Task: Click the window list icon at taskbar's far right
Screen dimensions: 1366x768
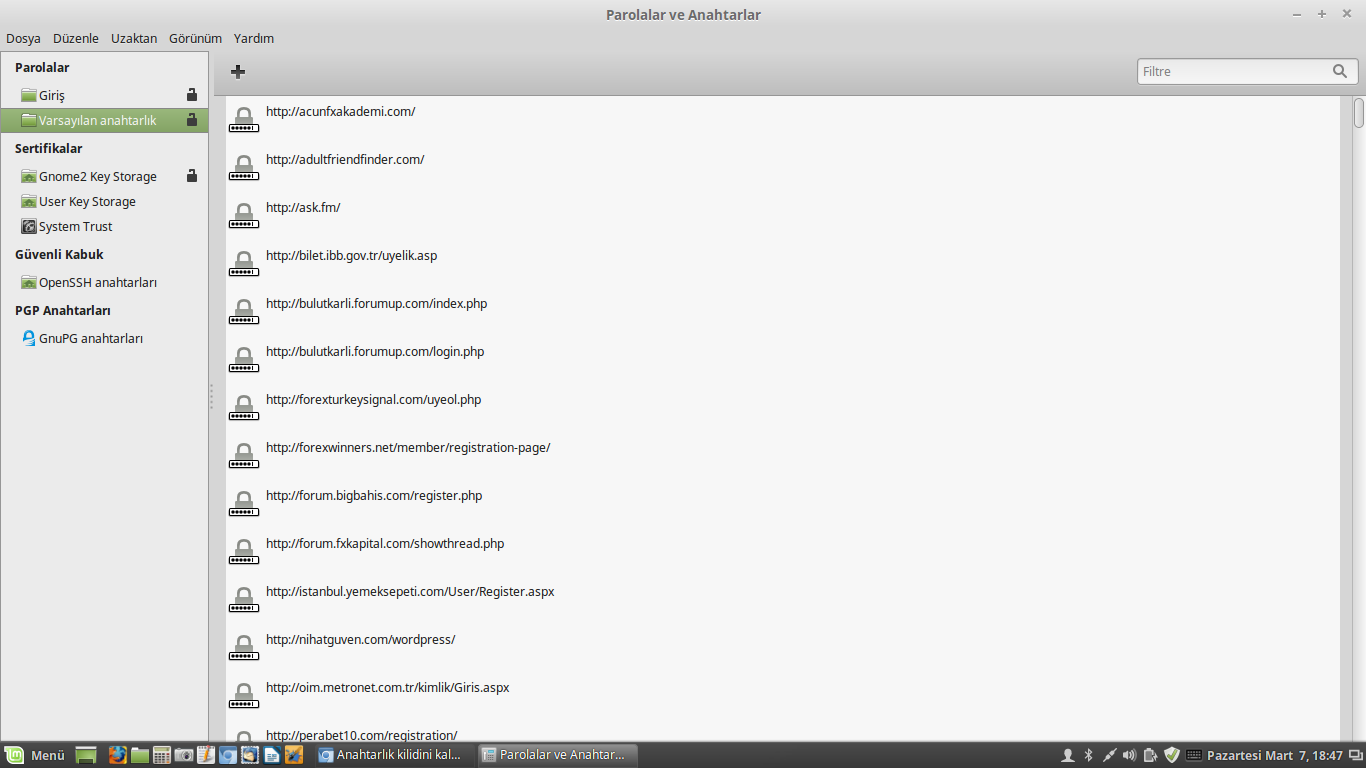Action: (1354, 755)
